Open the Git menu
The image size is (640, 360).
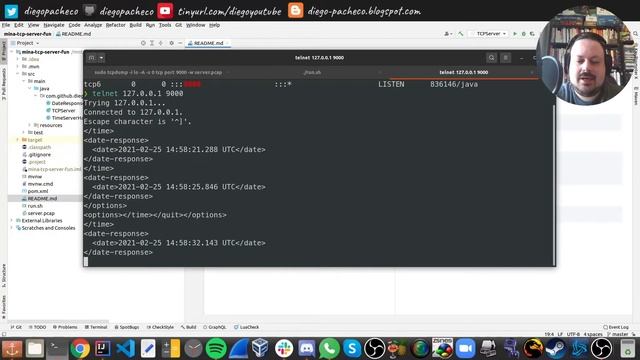[178, 25]
